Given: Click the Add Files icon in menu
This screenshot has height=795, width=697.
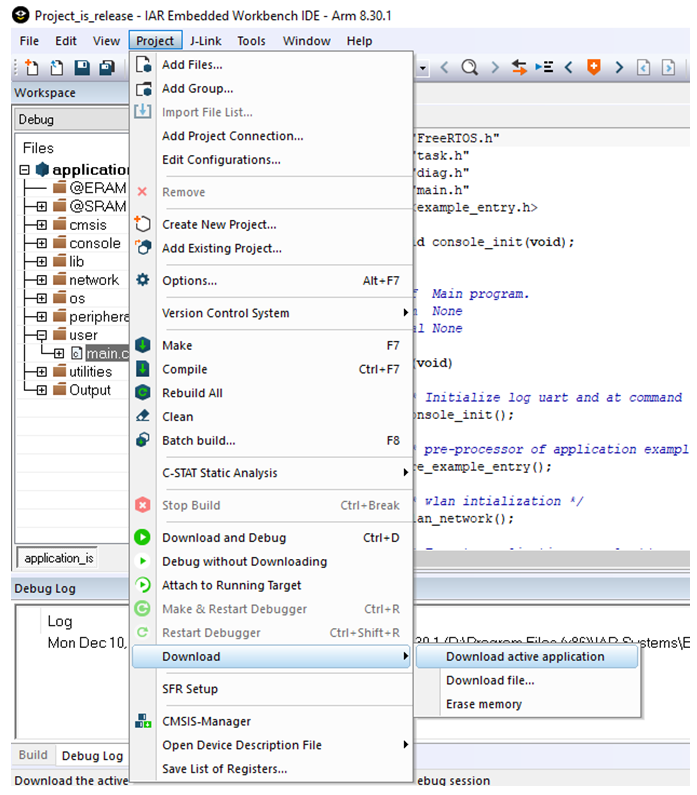Looking at the screenshot, I should [143, 64].
